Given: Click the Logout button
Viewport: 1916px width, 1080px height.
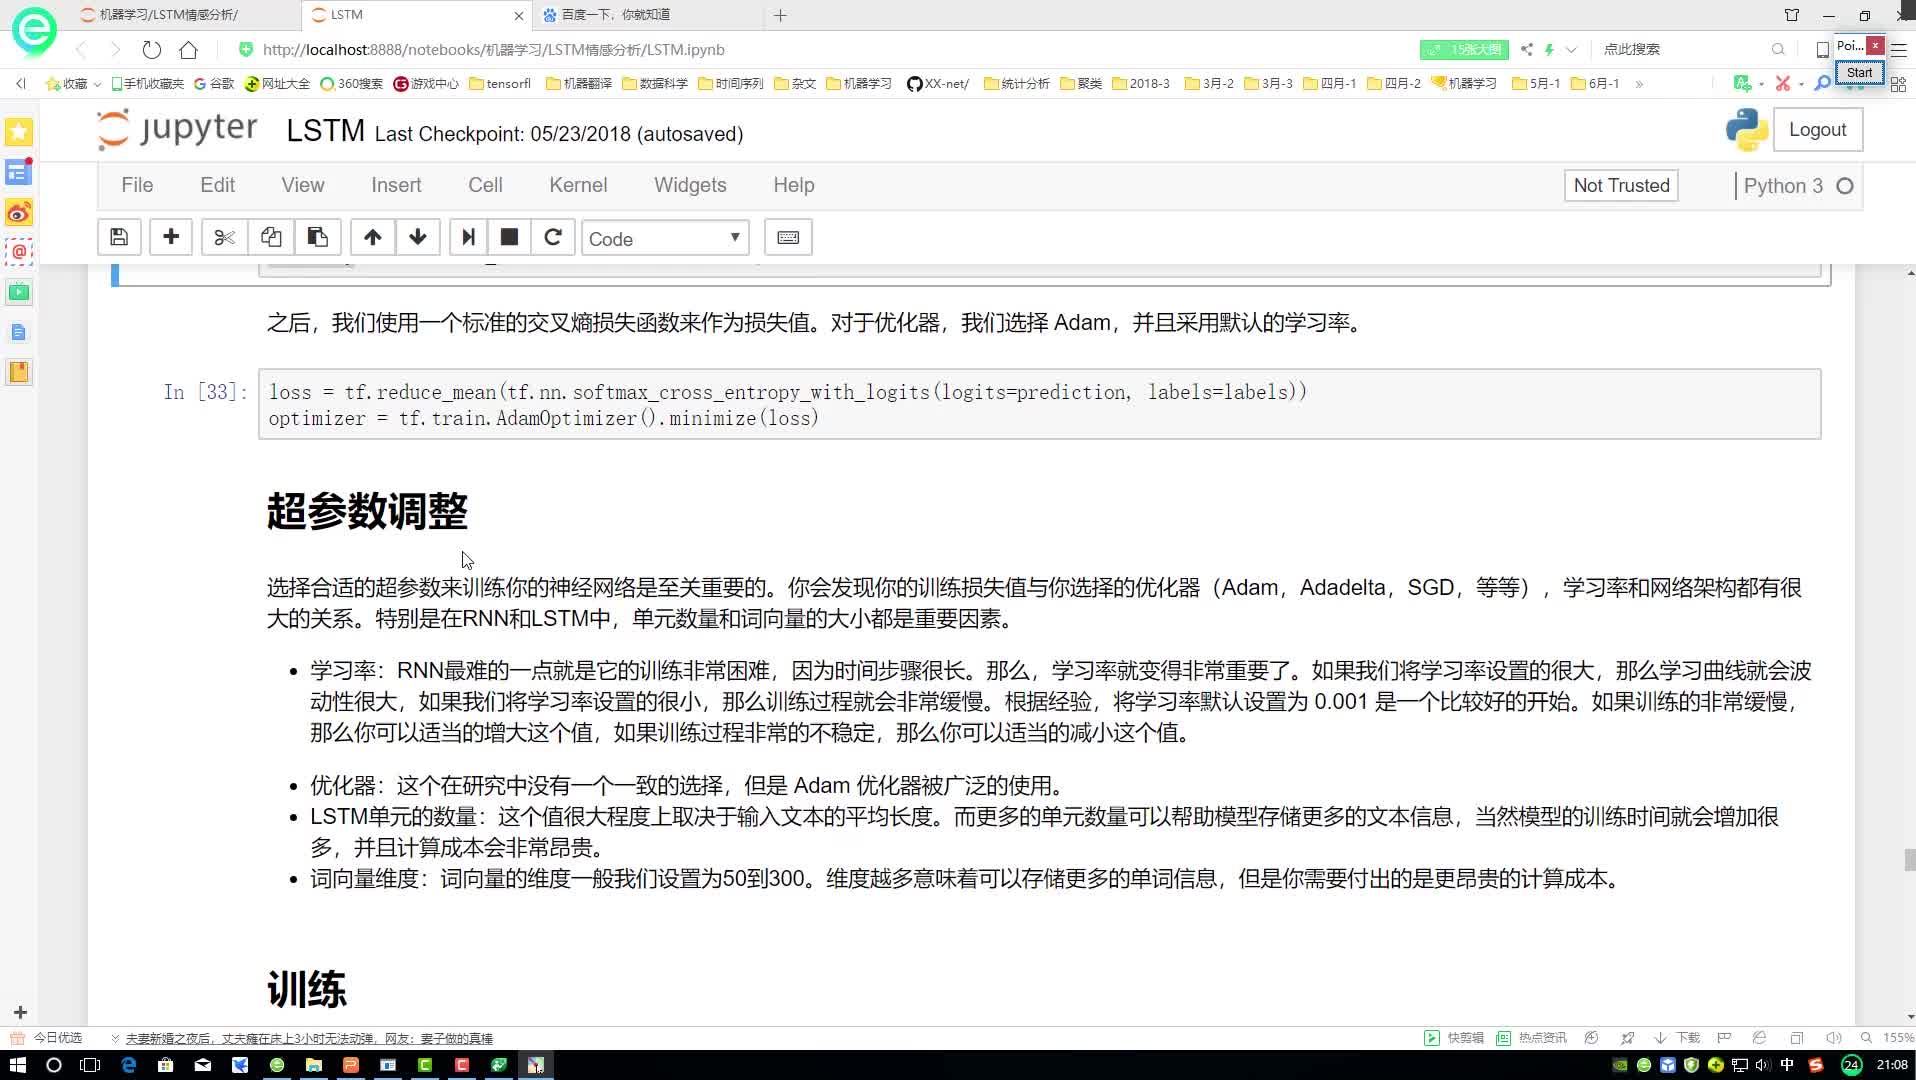Looking at the screenshot, I should pyautogui.click(x=1817, y=130).
